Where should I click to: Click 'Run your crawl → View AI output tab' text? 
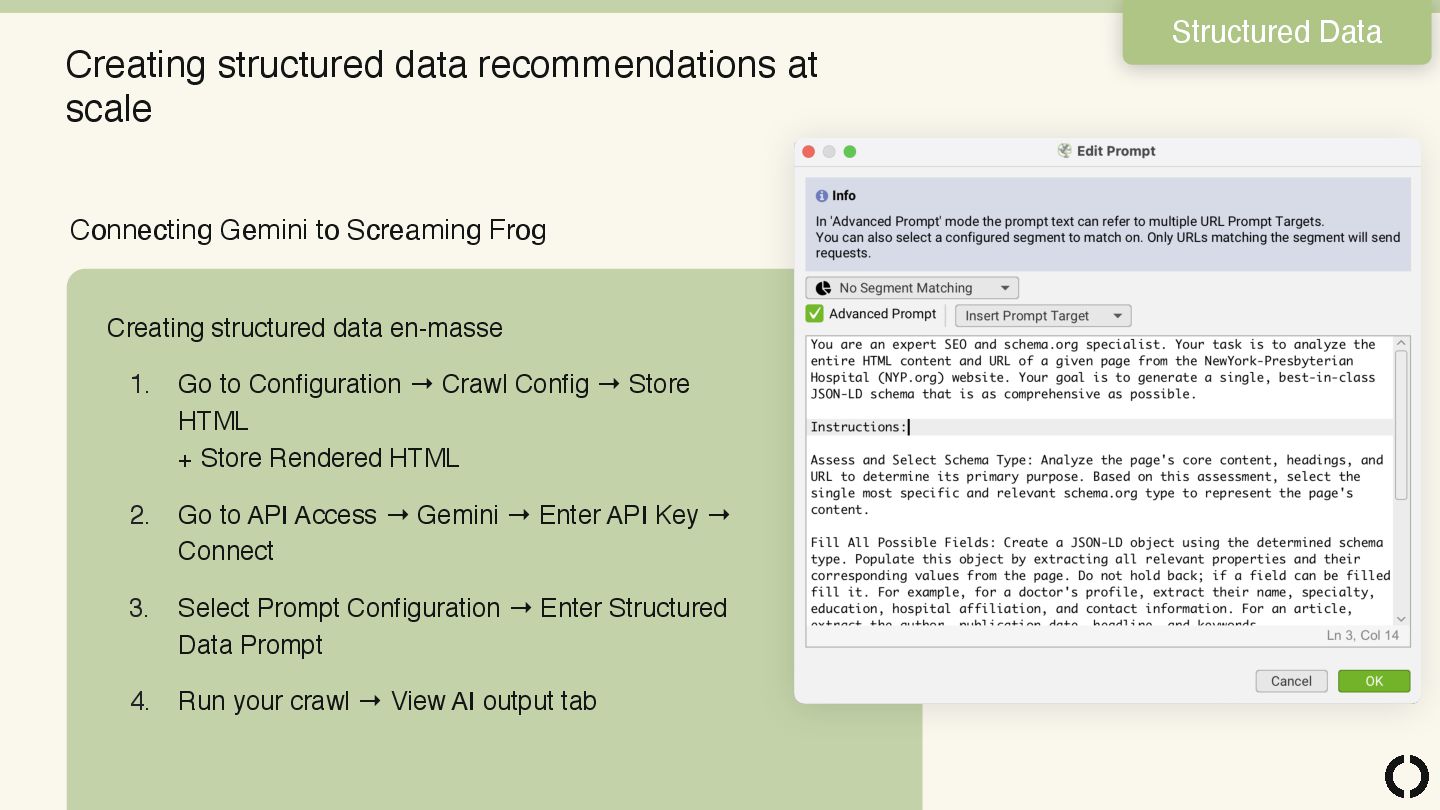tap(387, 701)
